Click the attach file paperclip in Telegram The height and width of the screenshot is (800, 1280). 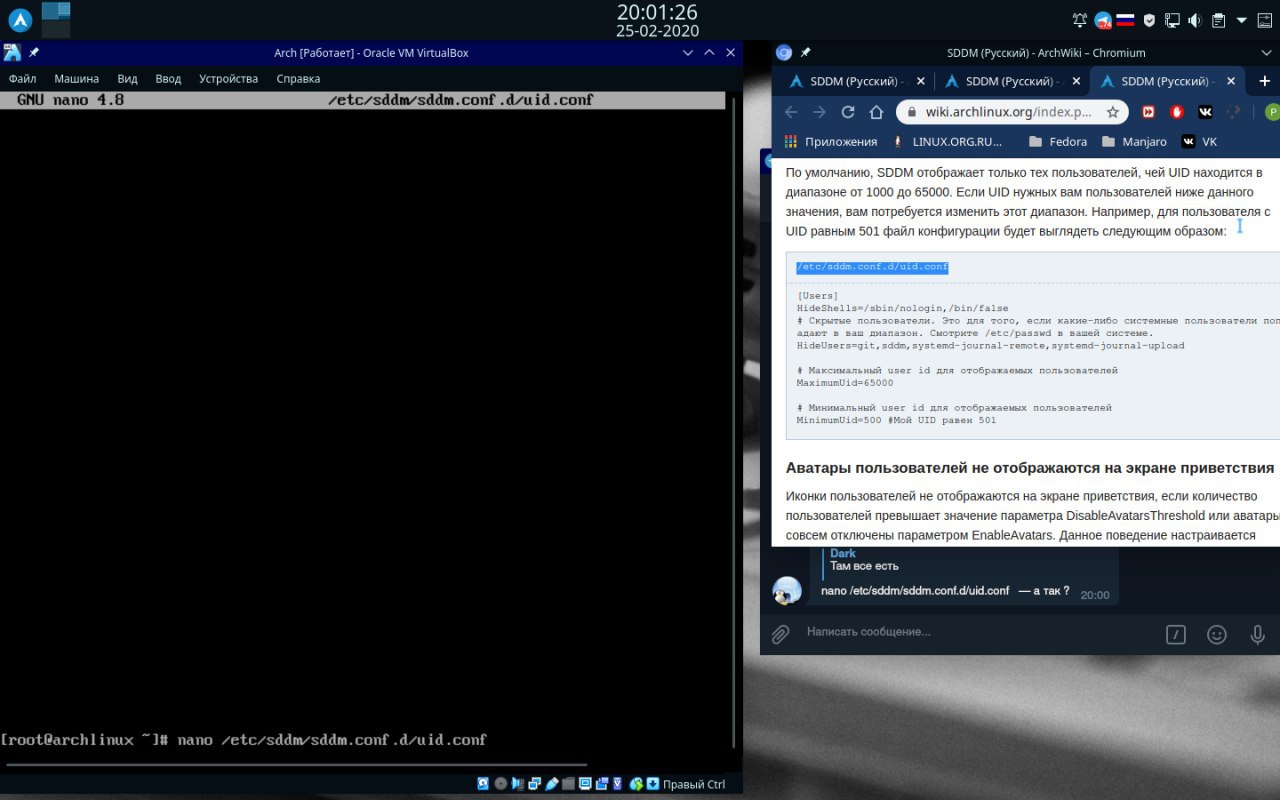coord(781,634)
